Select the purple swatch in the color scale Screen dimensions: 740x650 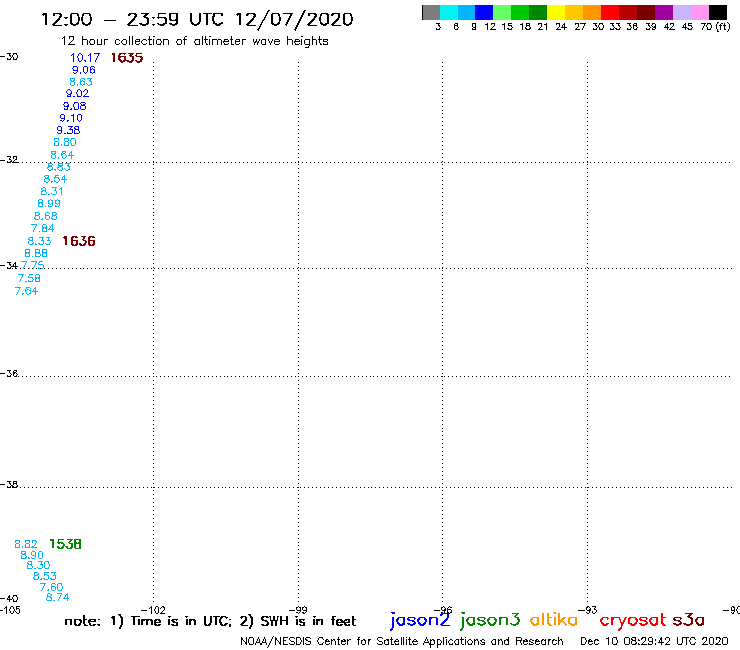click(x=664, y=12)
